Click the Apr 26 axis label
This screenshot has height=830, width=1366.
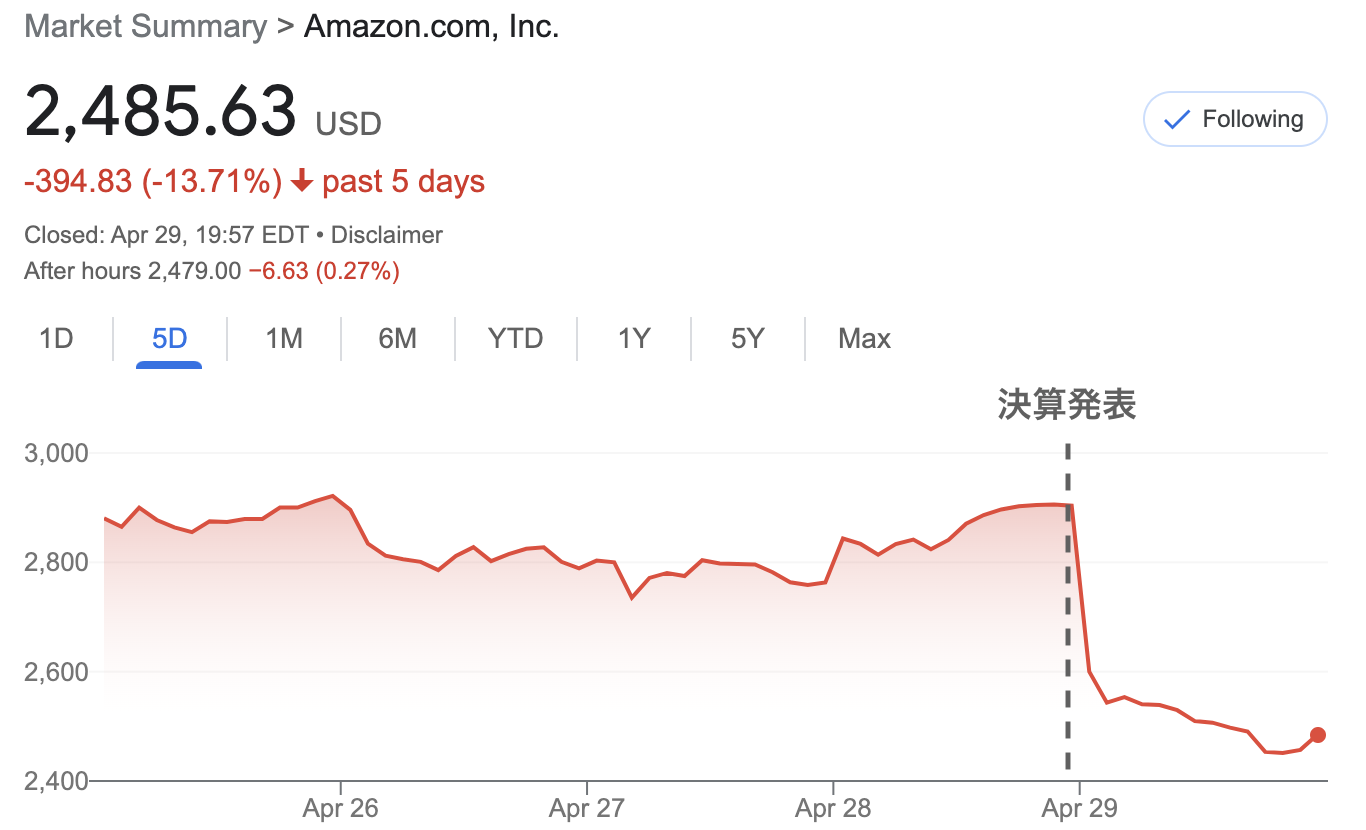click(340, 808)
